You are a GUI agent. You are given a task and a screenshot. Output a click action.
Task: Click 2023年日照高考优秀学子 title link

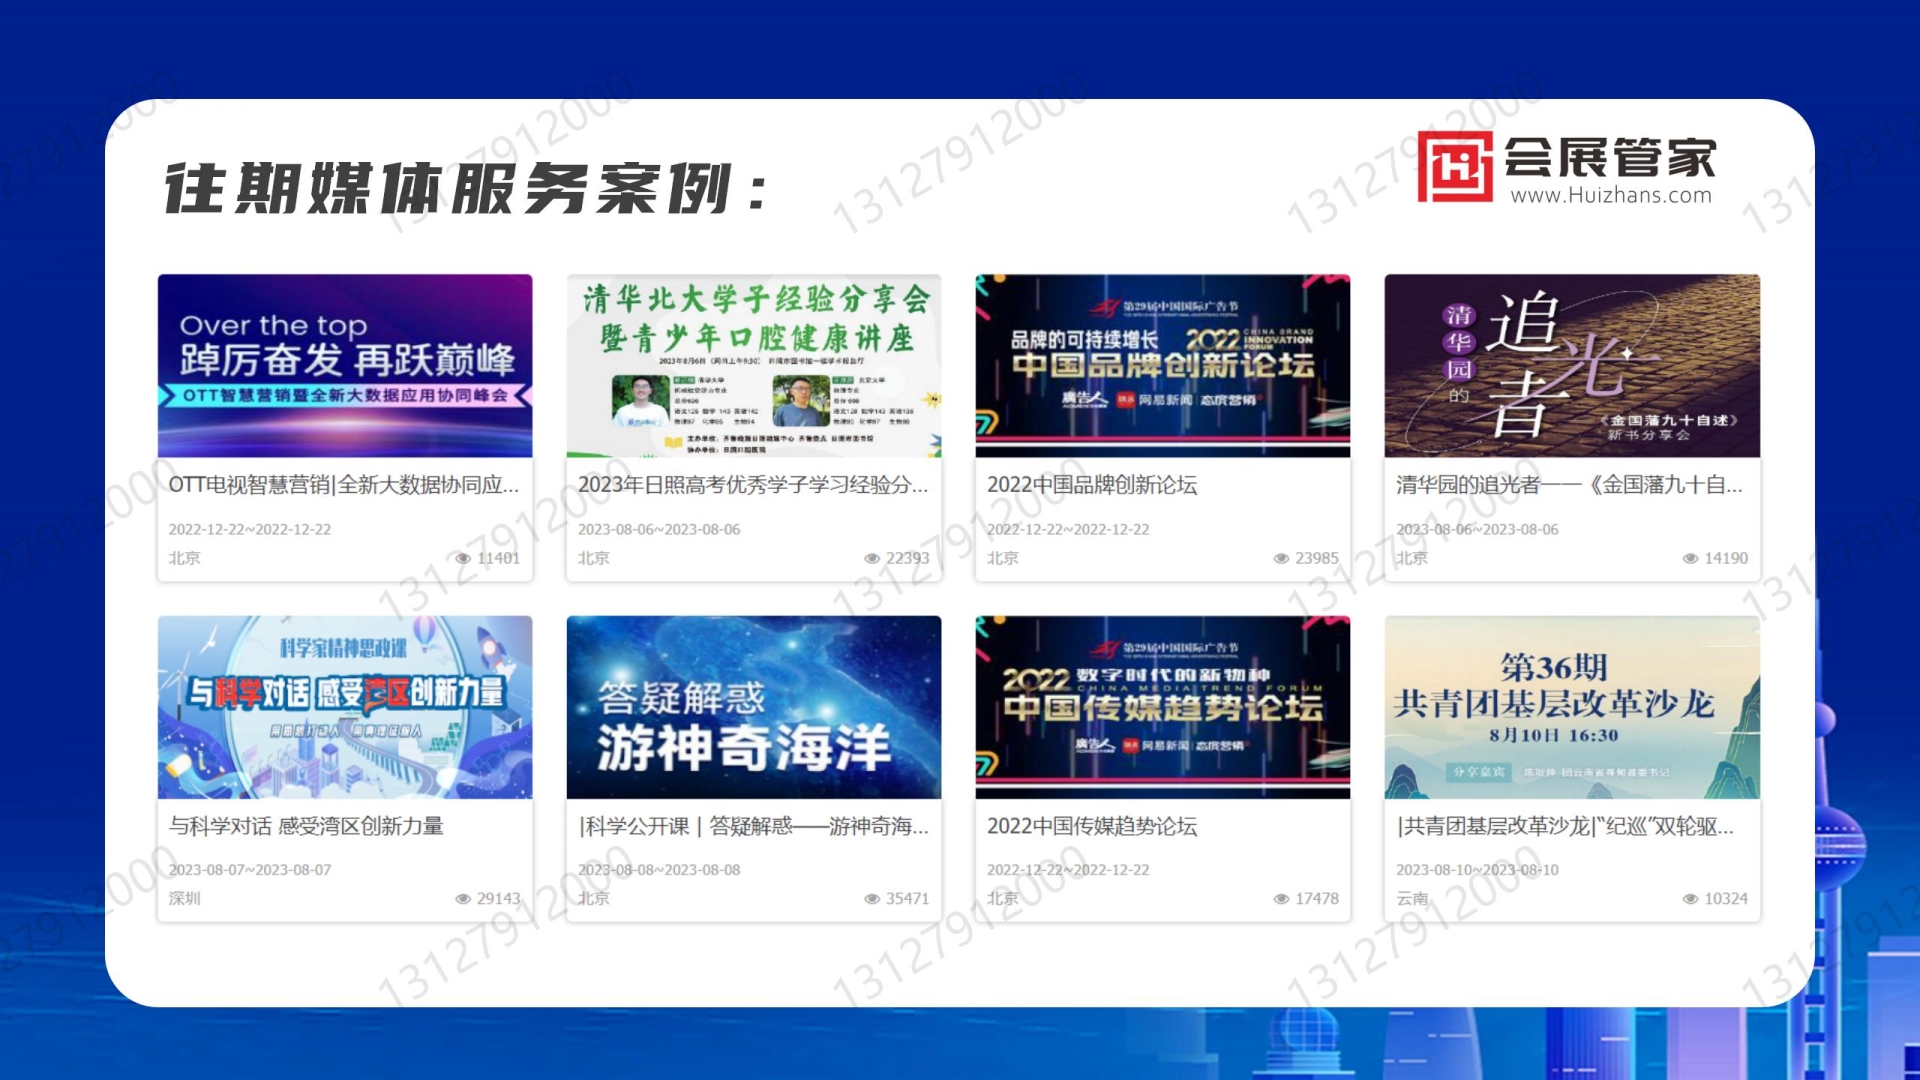[x=752, y=485]
